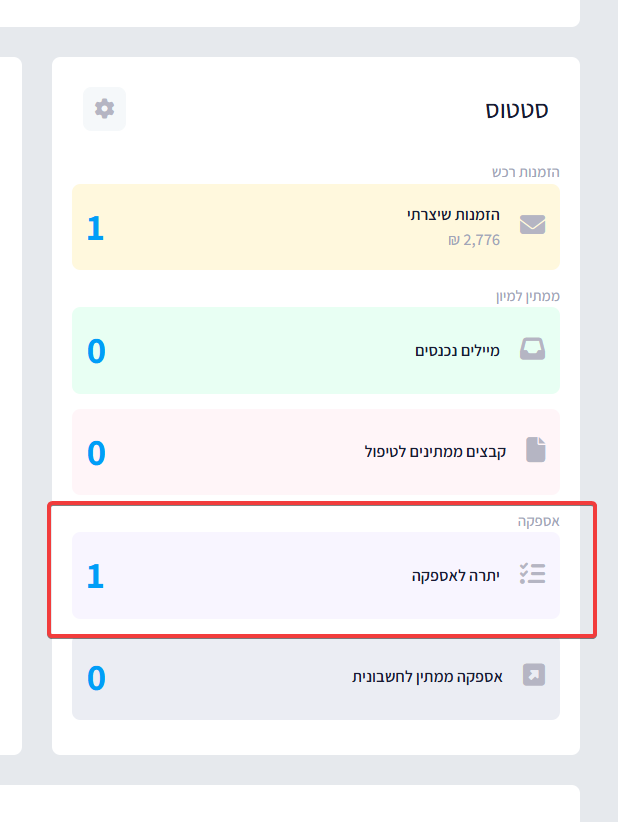Click the ממתין למיון section heading
Image resolution: width=618 pixels, height=822 pixels.
(527, 296)
